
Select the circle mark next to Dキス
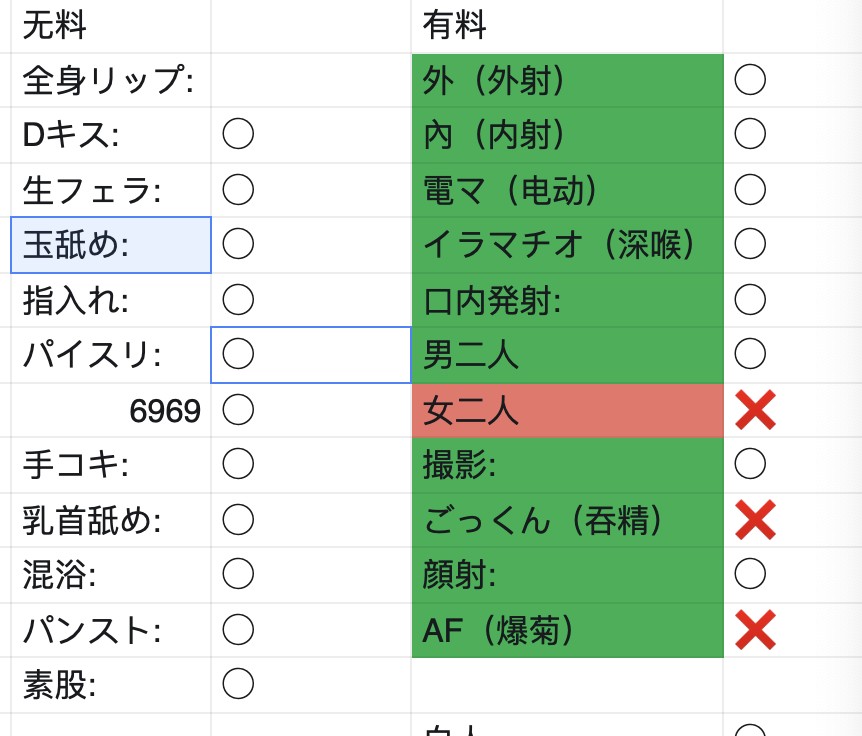[x=238, y=134]
